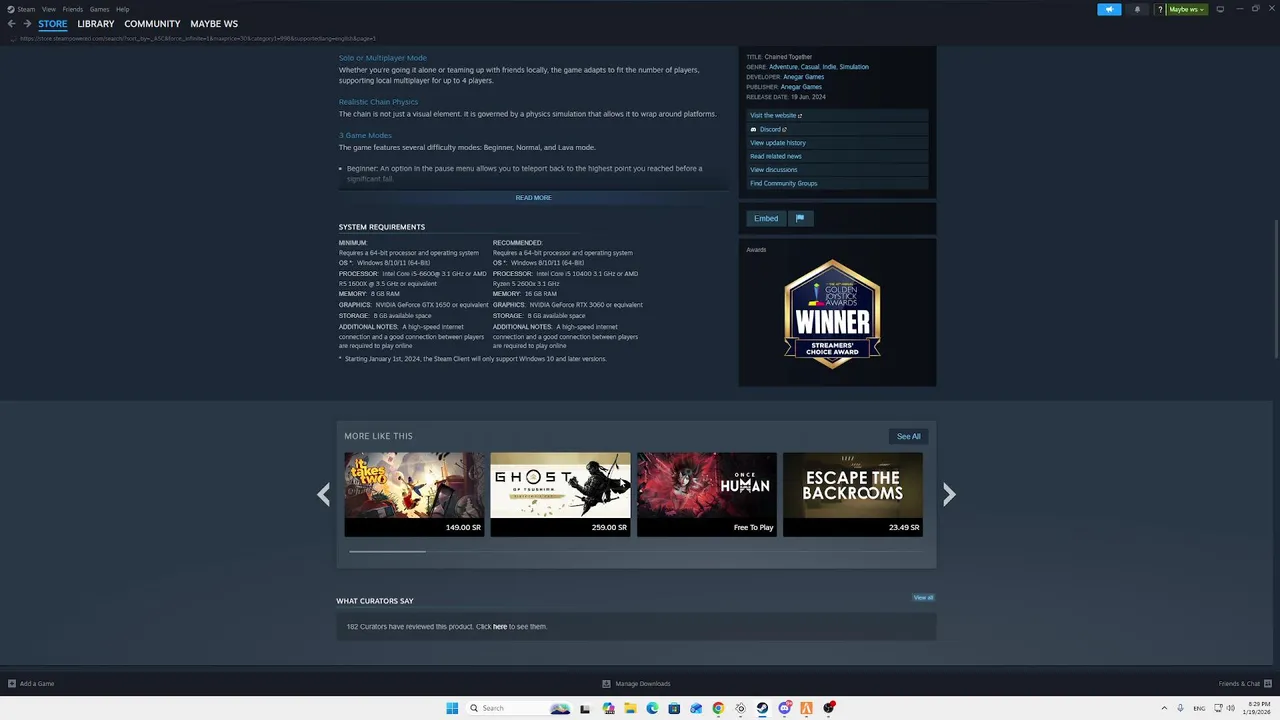
Task: Click View update history
Action: click(x=838, y=143)
